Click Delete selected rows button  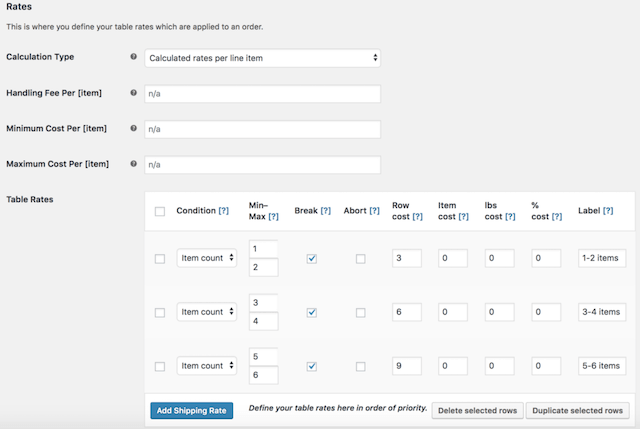click(x=476, y=410)
